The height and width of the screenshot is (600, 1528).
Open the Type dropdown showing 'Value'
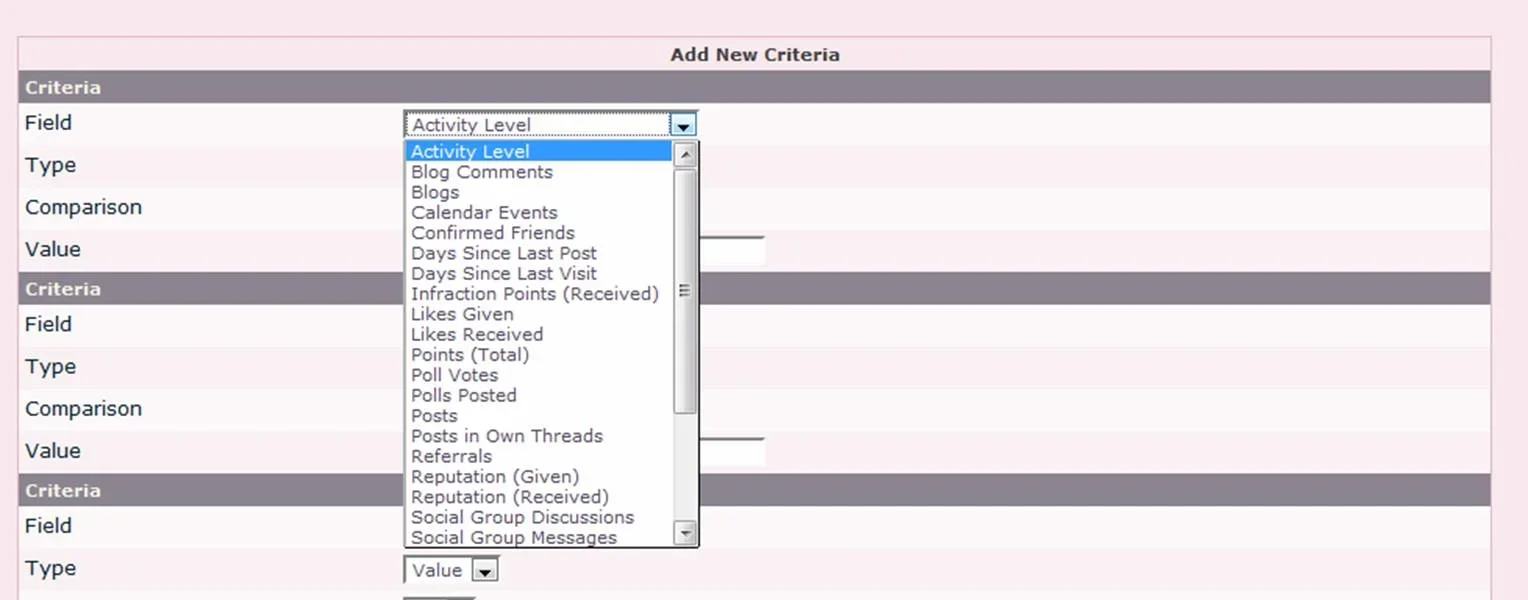(451, 570)
